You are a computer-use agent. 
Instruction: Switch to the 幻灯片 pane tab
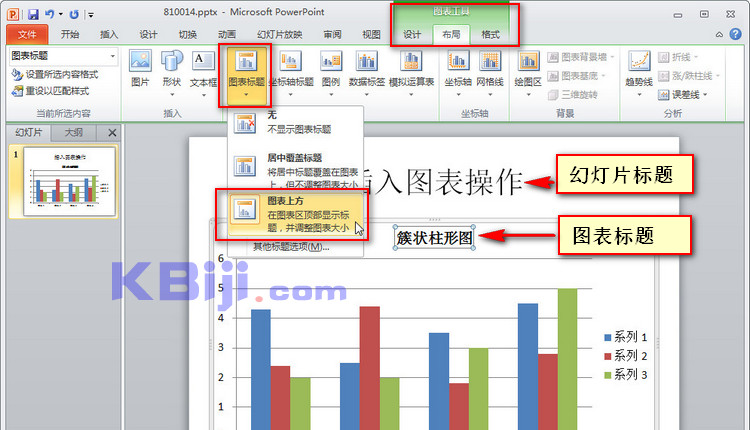coord(29,132)
